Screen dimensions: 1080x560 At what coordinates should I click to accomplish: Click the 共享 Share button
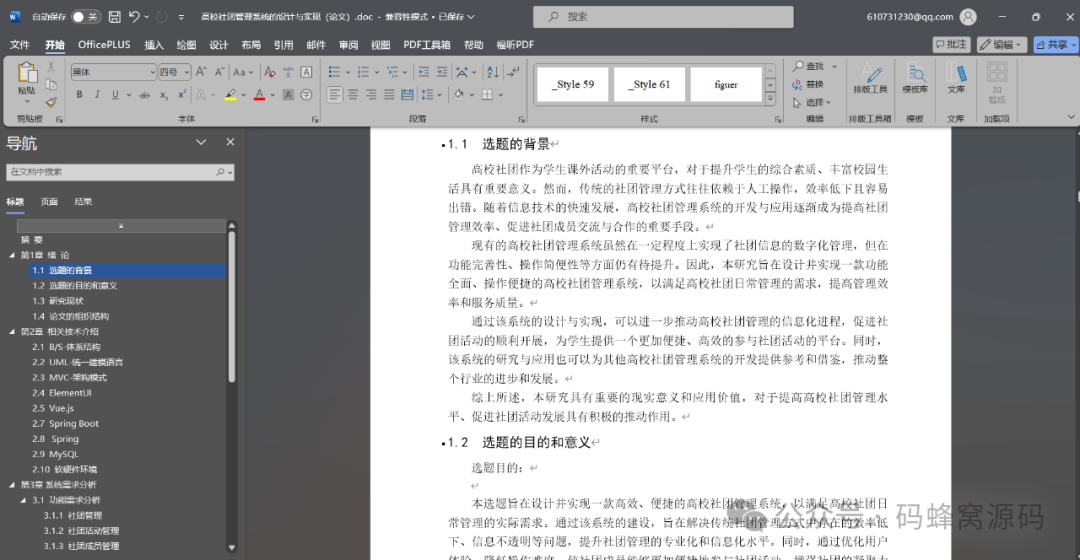coord(1055,45)
